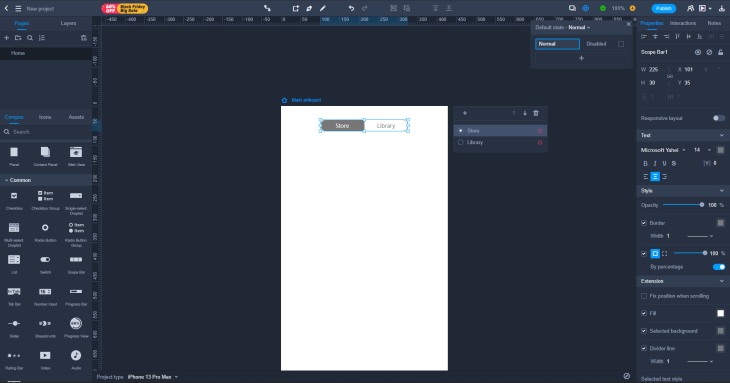Switch to the Assets tab
Viewport: 730px width, 383px height.
pyautogui.click(x=76, y=117)
